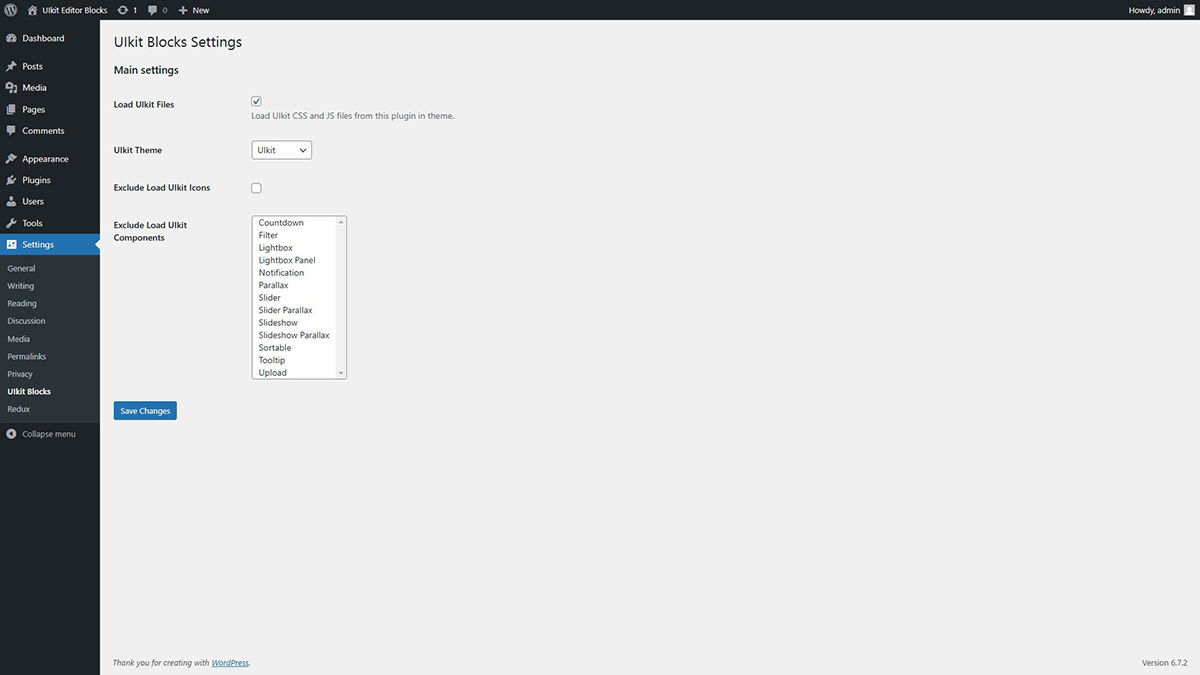Viewport: 1200px width, 675px height.
Task: Select Lightbox in components list
Action: point(295,248)
